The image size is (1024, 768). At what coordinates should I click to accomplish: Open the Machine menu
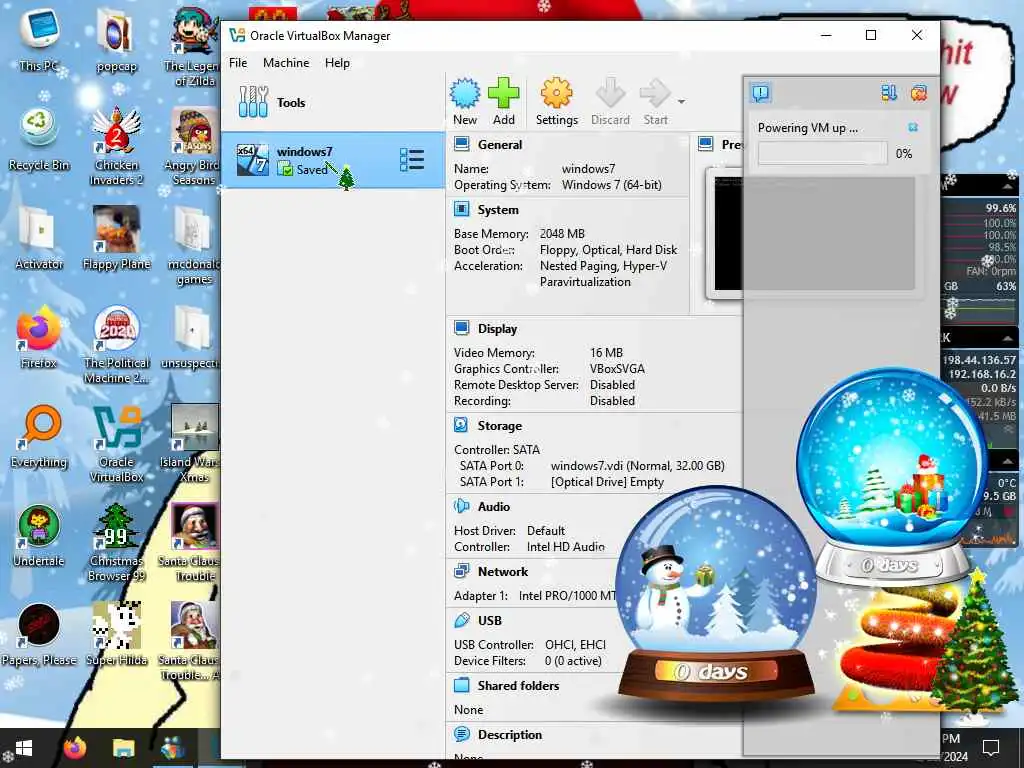(x=286, y=63)
